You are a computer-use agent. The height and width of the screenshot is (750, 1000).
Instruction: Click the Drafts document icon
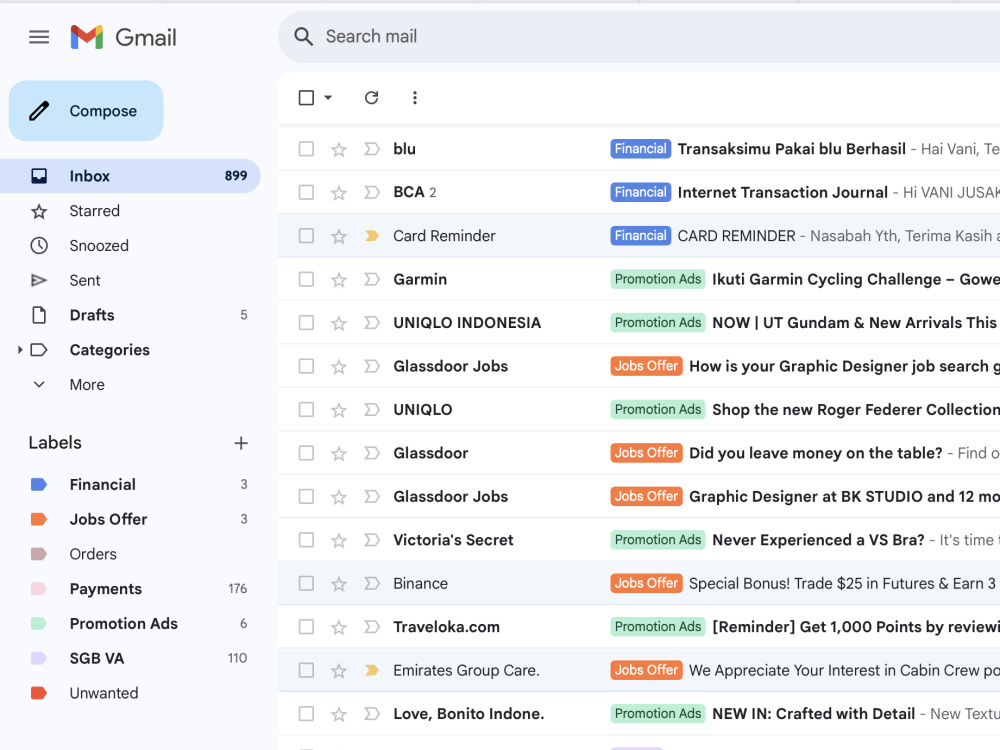point(39,315)
